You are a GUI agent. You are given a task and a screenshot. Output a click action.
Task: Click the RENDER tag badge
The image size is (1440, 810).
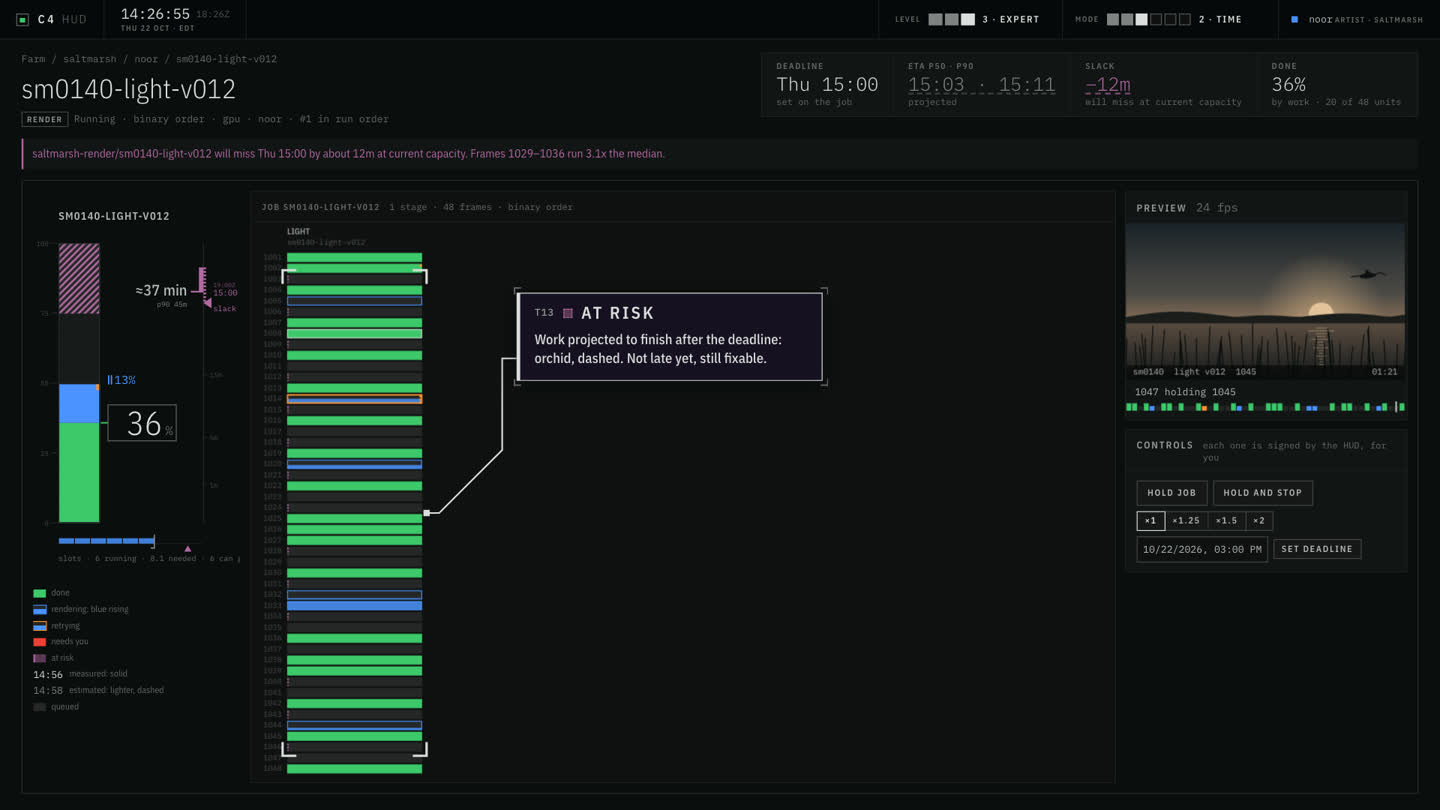(x=45, y=119)
